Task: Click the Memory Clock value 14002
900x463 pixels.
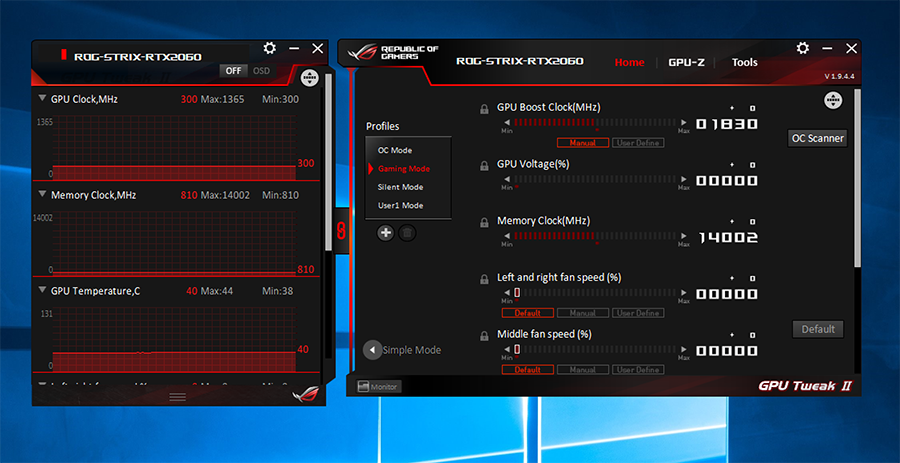Action: (x=727, y=238)
